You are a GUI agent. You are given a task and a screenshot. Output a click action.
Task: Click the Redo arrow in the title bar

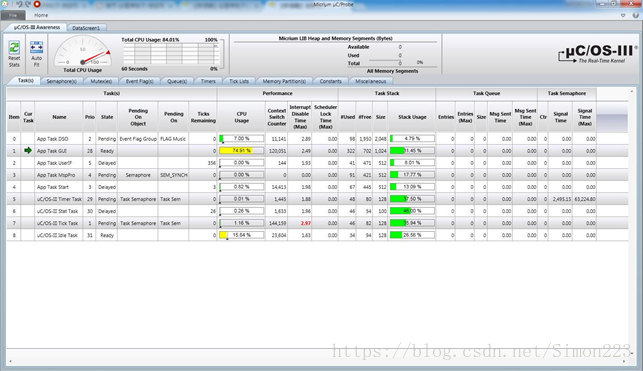[x=28, y=4]
